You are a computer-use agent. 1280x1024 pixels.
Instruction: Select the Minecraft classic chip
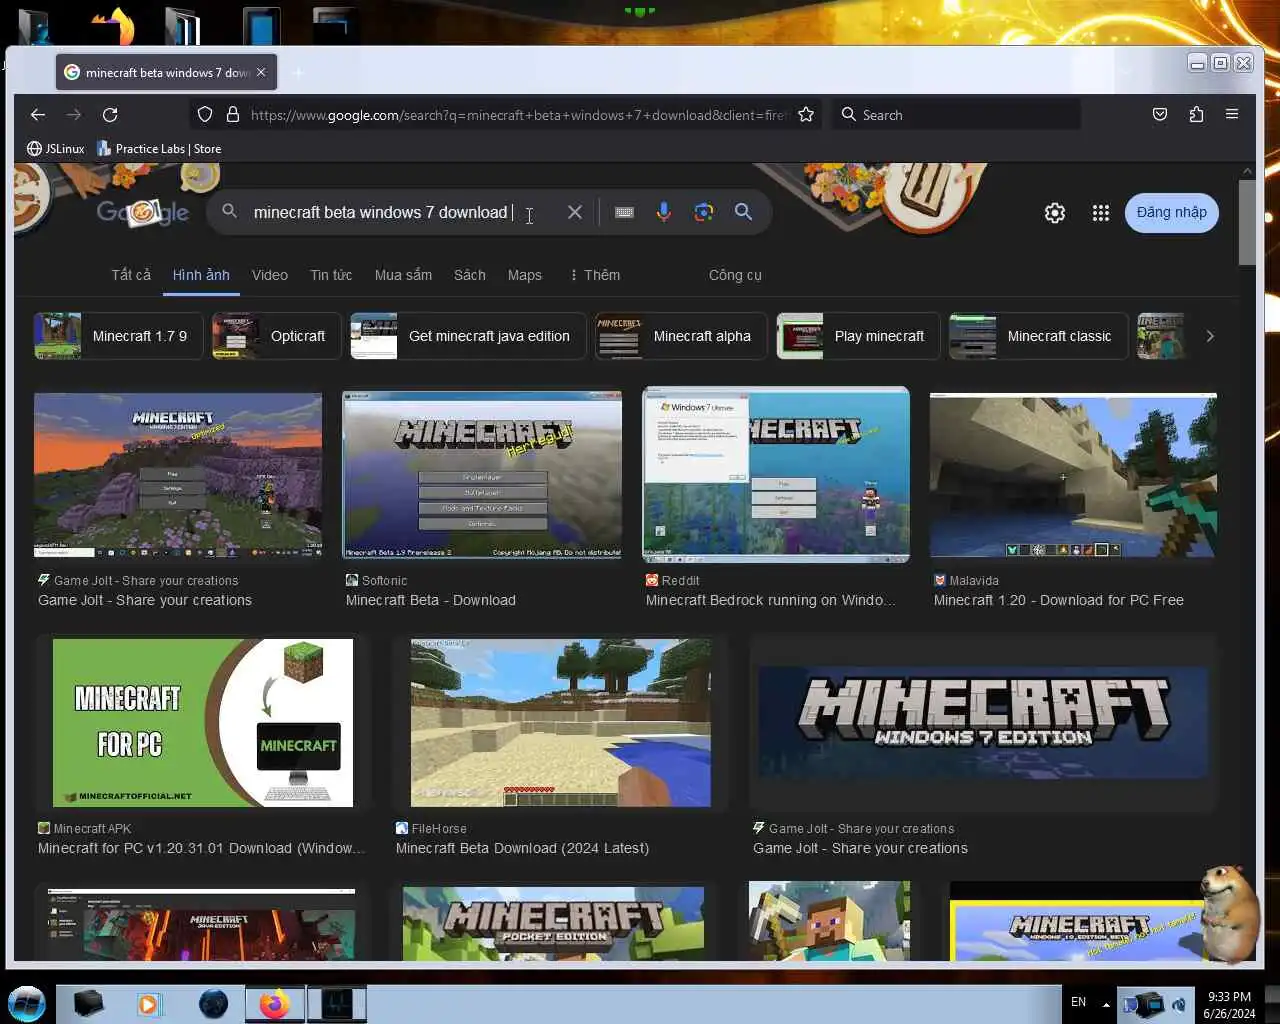1038,336
